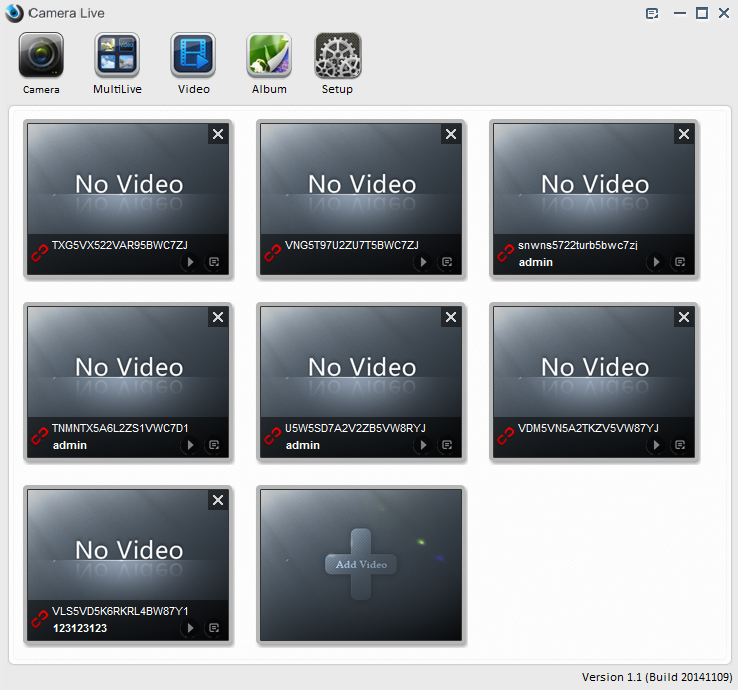Screen dimensions: 738x690
Task: Remove camera VNG5T97U2ZU7T5BWC7ZJ with its X
Action: click(x=451, y=134)
